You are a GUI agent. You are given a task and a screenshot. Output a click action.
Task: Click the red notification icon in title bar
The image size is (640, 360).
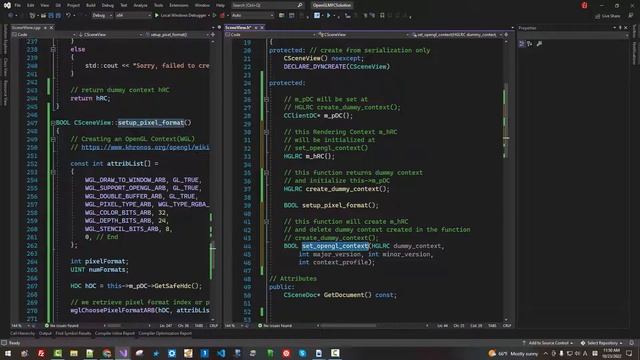point(584,5)
